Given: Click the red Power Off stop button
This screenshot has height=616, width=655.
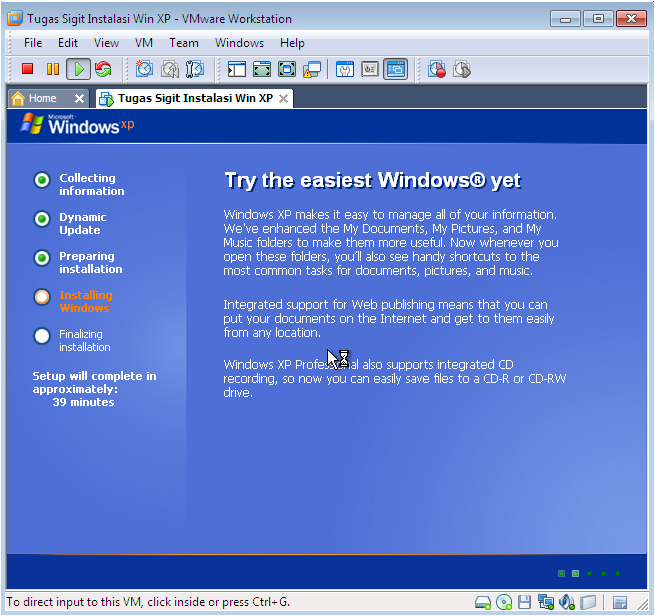Looking at the screenshot, I should tap(28, 69).
